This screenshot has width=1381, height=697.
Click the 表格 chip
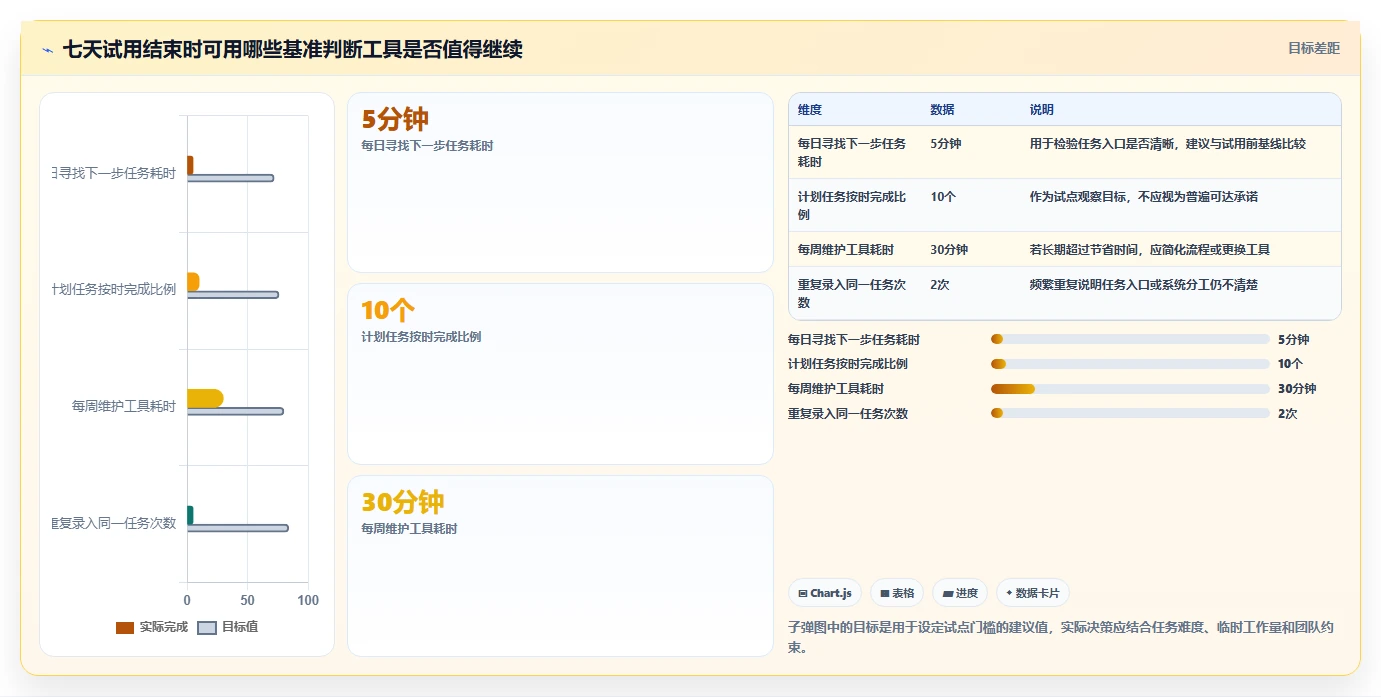pos(897,593)
